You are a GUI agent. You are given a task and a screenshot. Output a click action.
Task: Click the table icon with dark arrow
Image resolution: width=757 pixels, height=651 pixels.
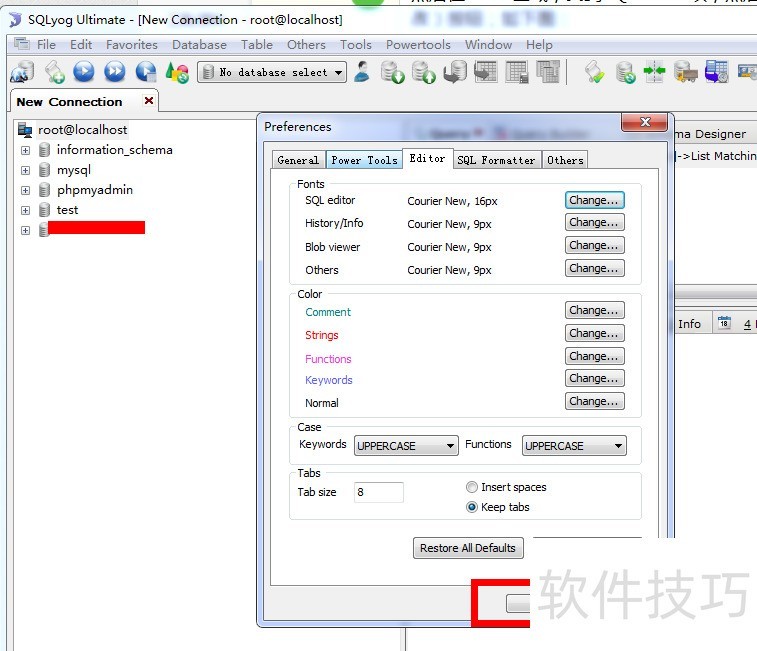point(485,72)
